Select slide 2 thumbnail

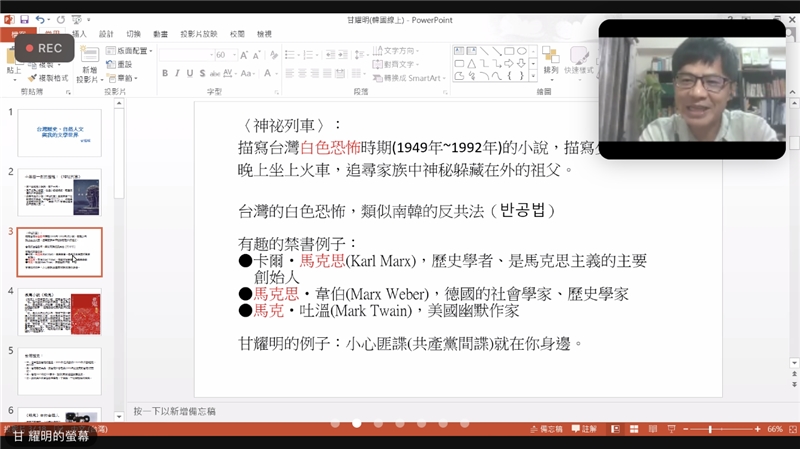60,192
